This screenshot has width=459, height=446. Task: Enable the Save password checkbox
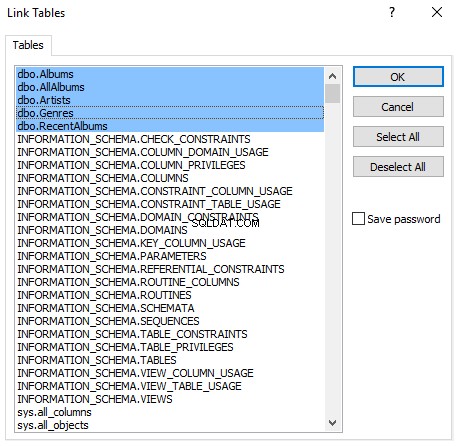coord(358,219)
